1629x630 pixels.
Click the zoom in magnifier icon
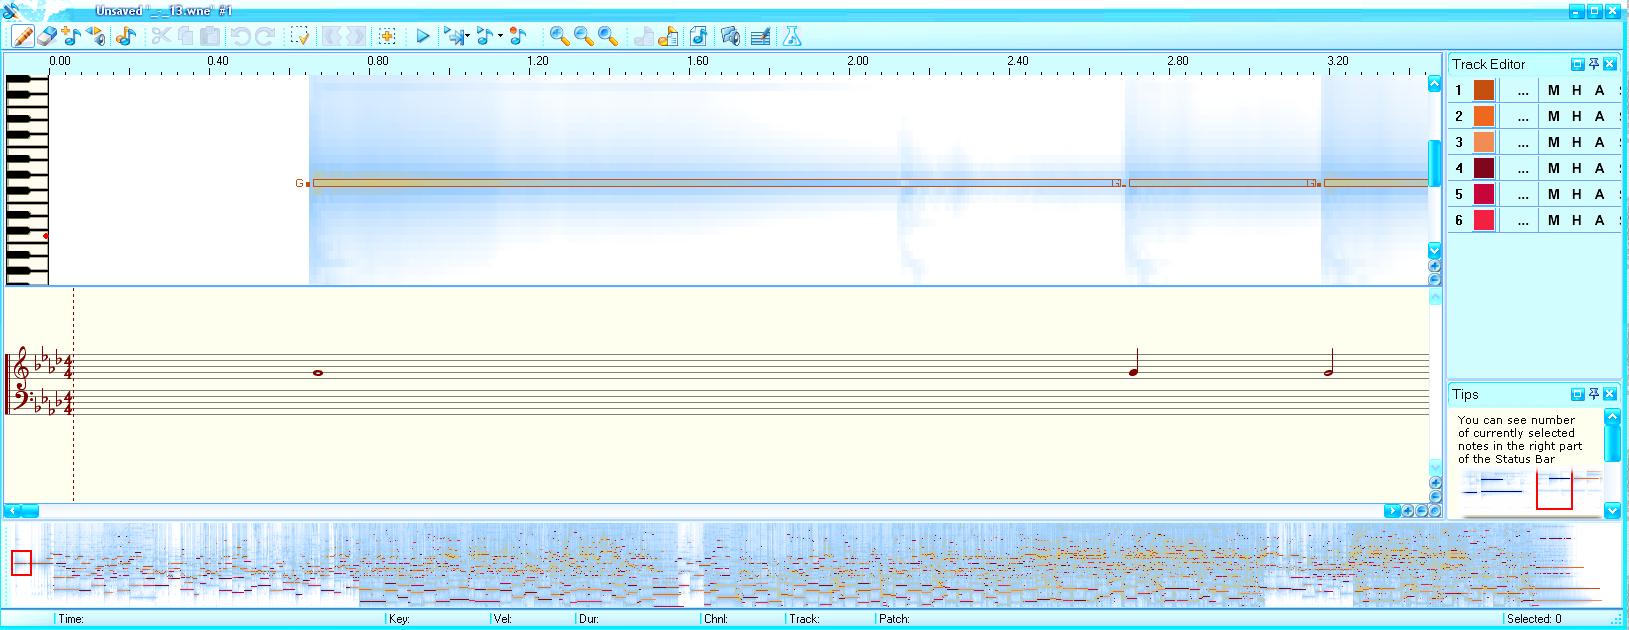coord(559,36)
